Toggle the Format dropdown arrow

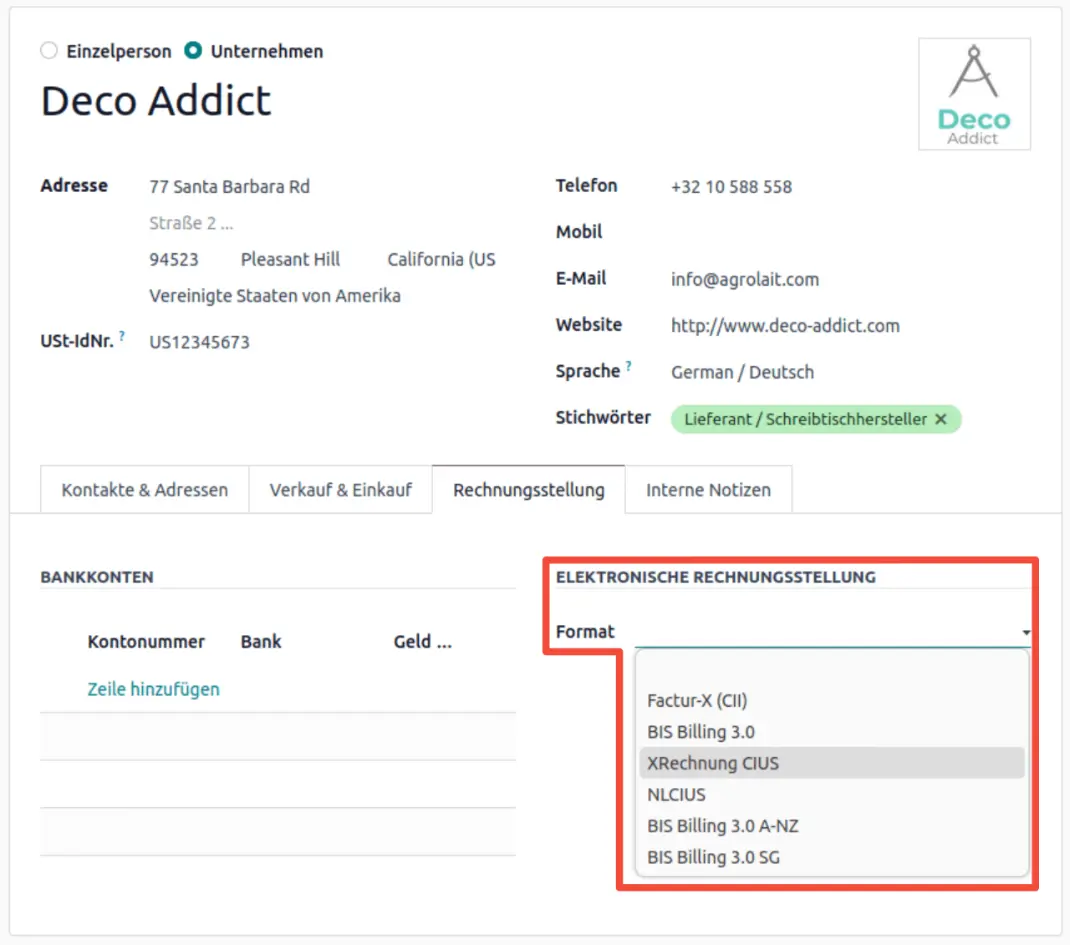1026,633
